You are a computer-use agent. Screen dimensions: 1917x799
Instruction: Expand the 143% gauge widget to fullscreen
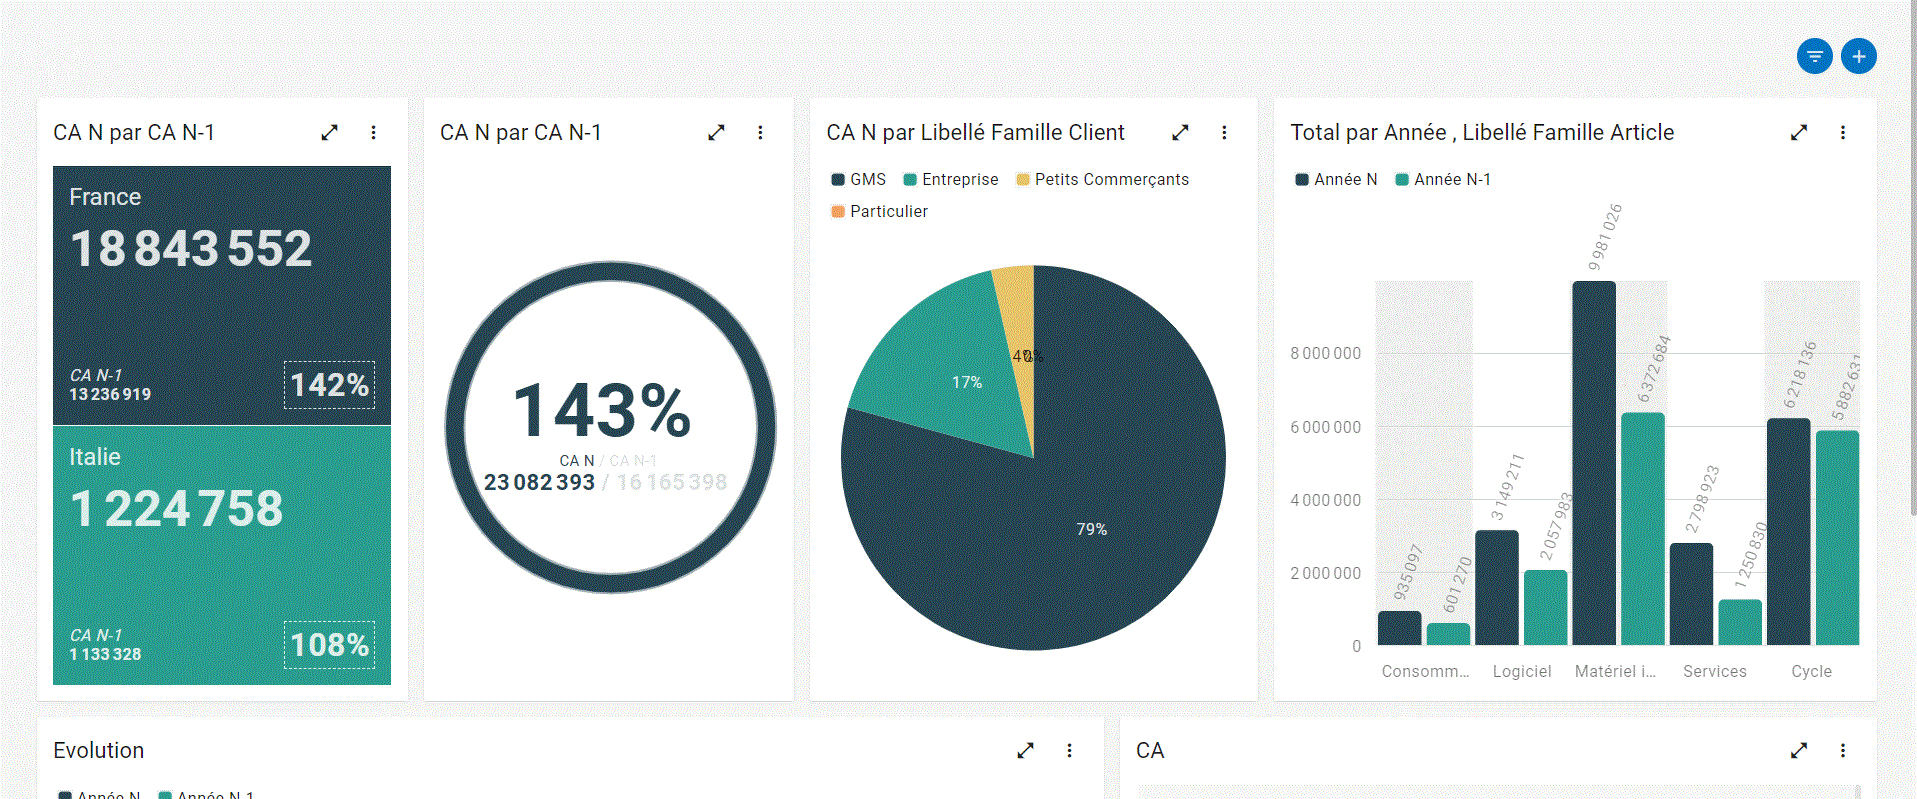pos(716,132)
